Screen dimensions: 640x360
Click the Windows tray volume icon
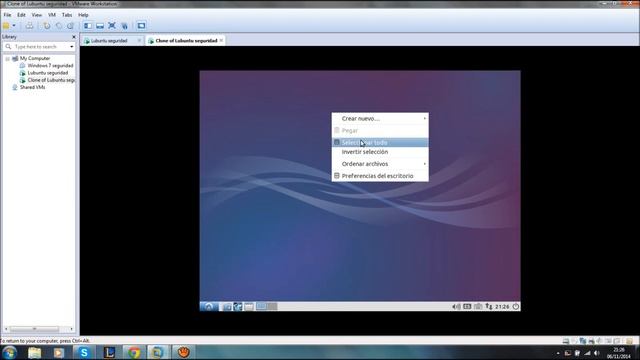(597, 353)
